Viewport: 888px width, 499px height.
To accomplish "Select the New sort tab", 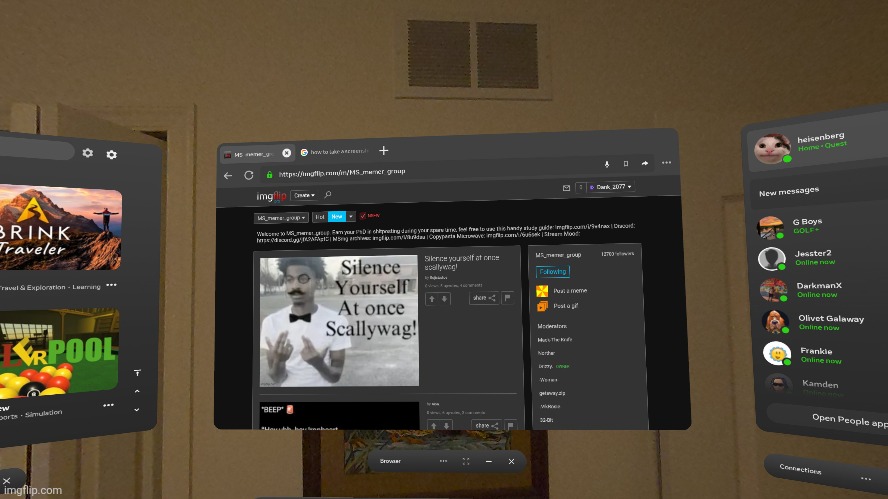I will click(x=337, y=216).
